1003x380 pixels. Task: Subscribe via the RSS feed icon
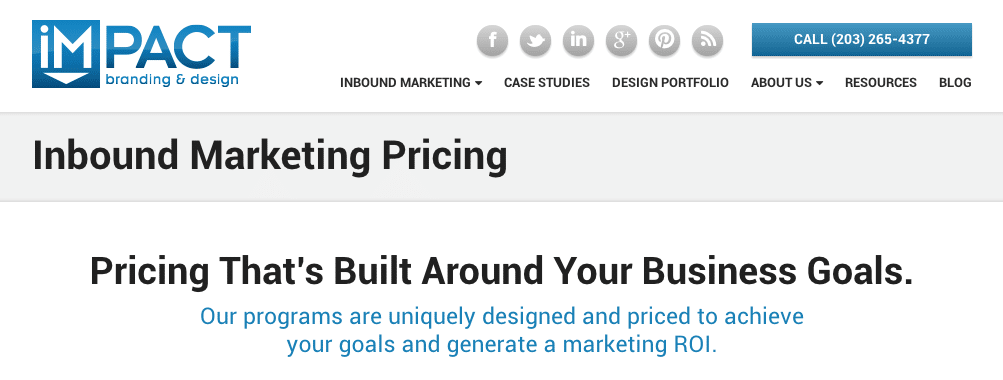pos(707,40)
